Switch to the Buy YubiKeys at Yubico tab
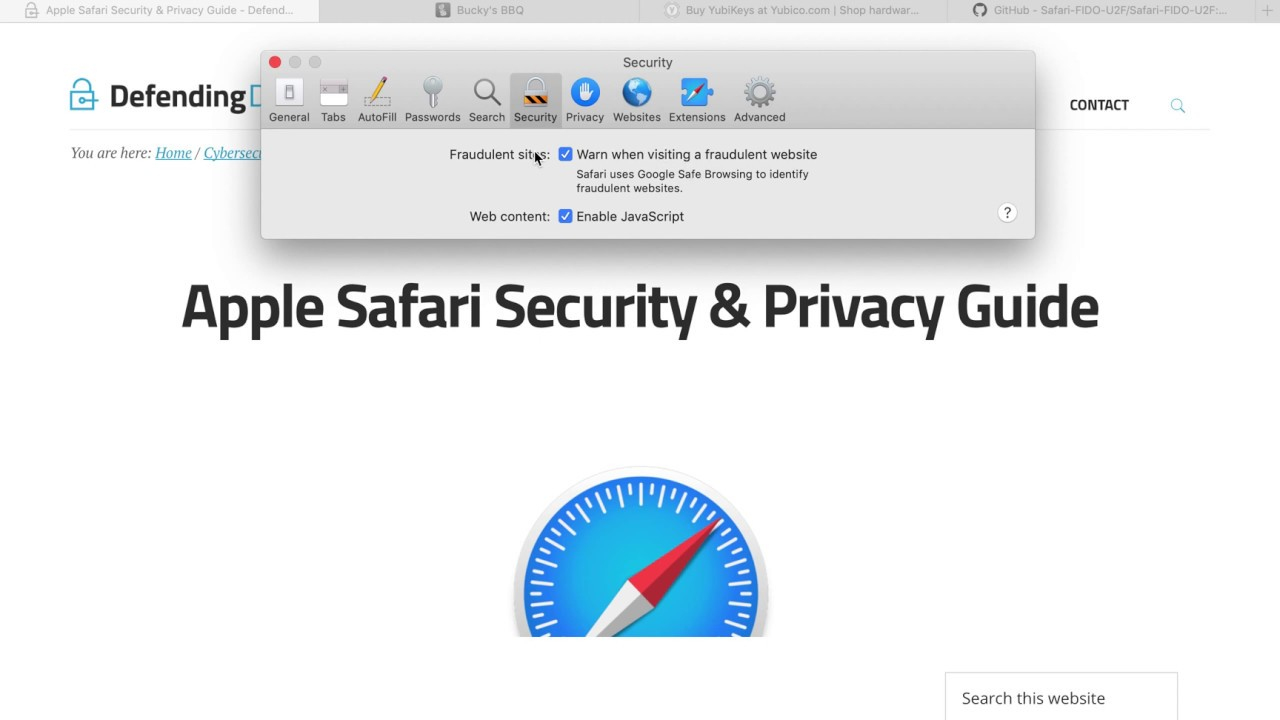The height and width of the screenshot is (720, 1280). coord(793,10)
